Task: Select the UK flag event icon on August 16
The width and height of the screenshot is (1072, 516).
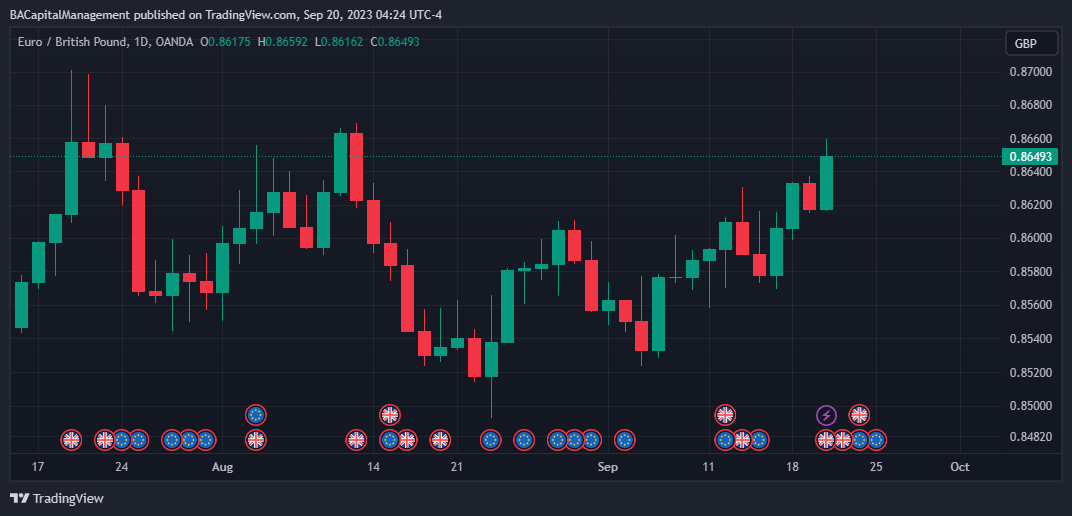Action: point(407,439)
